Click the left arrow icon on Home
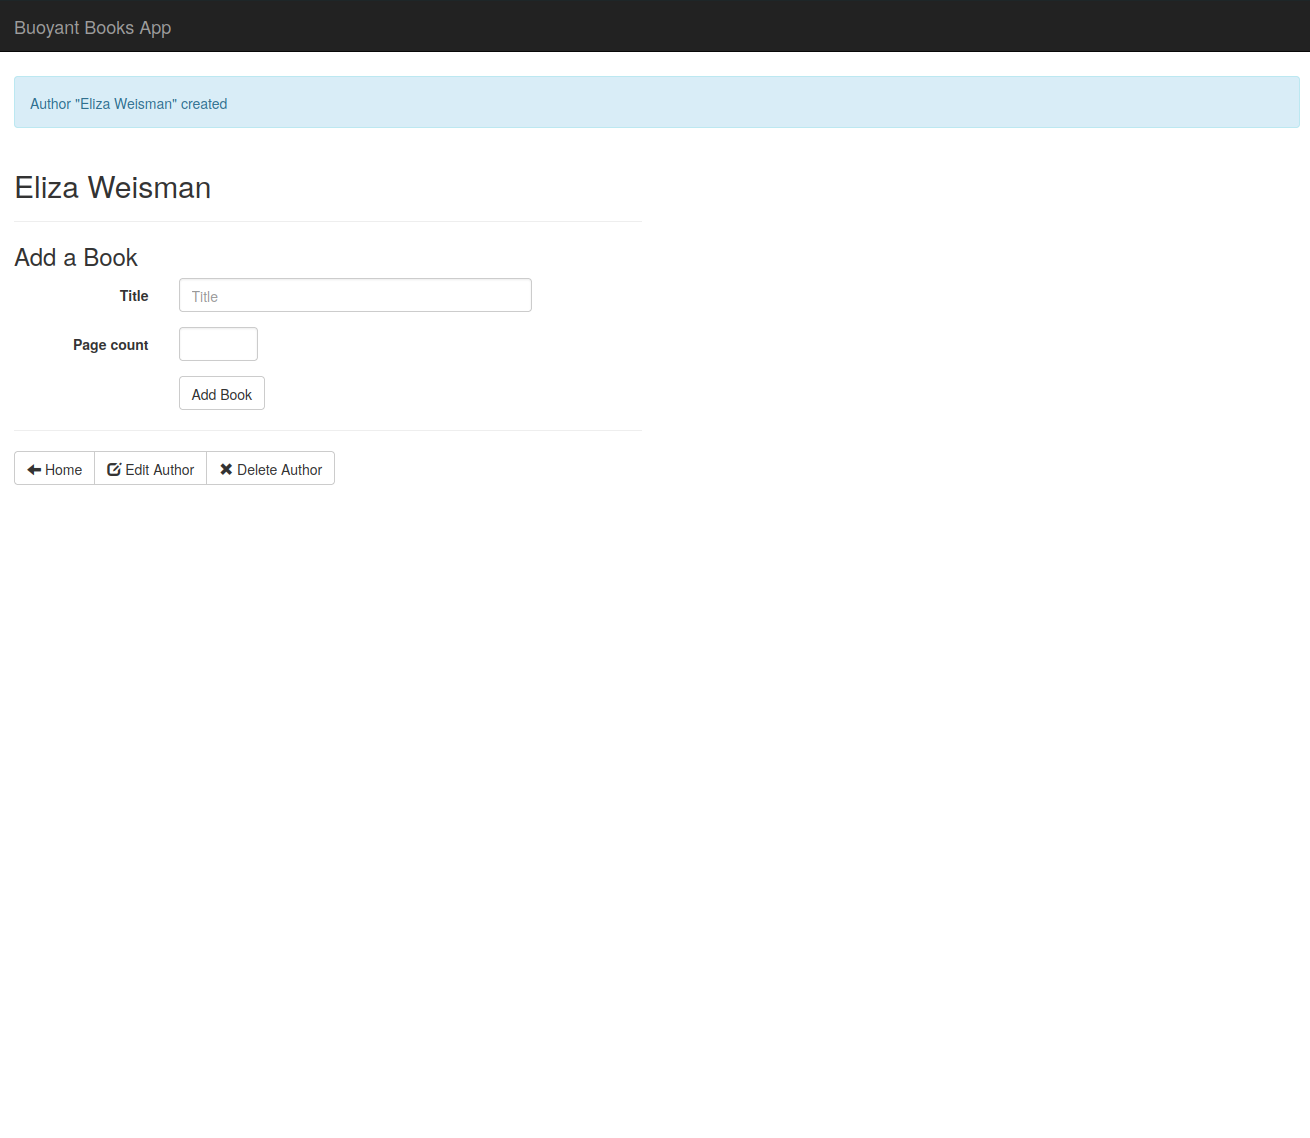 tap(34, 470)
